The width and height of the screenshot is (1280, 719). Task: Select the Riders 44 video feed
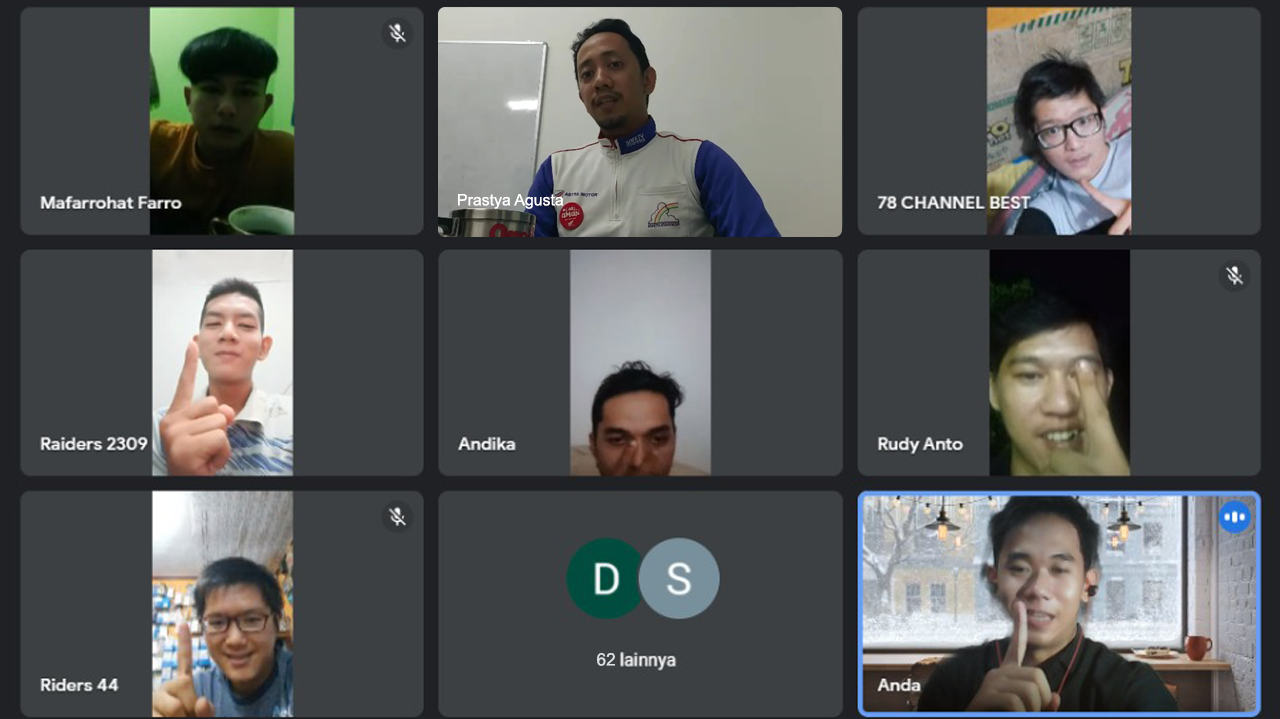(222, 604)
